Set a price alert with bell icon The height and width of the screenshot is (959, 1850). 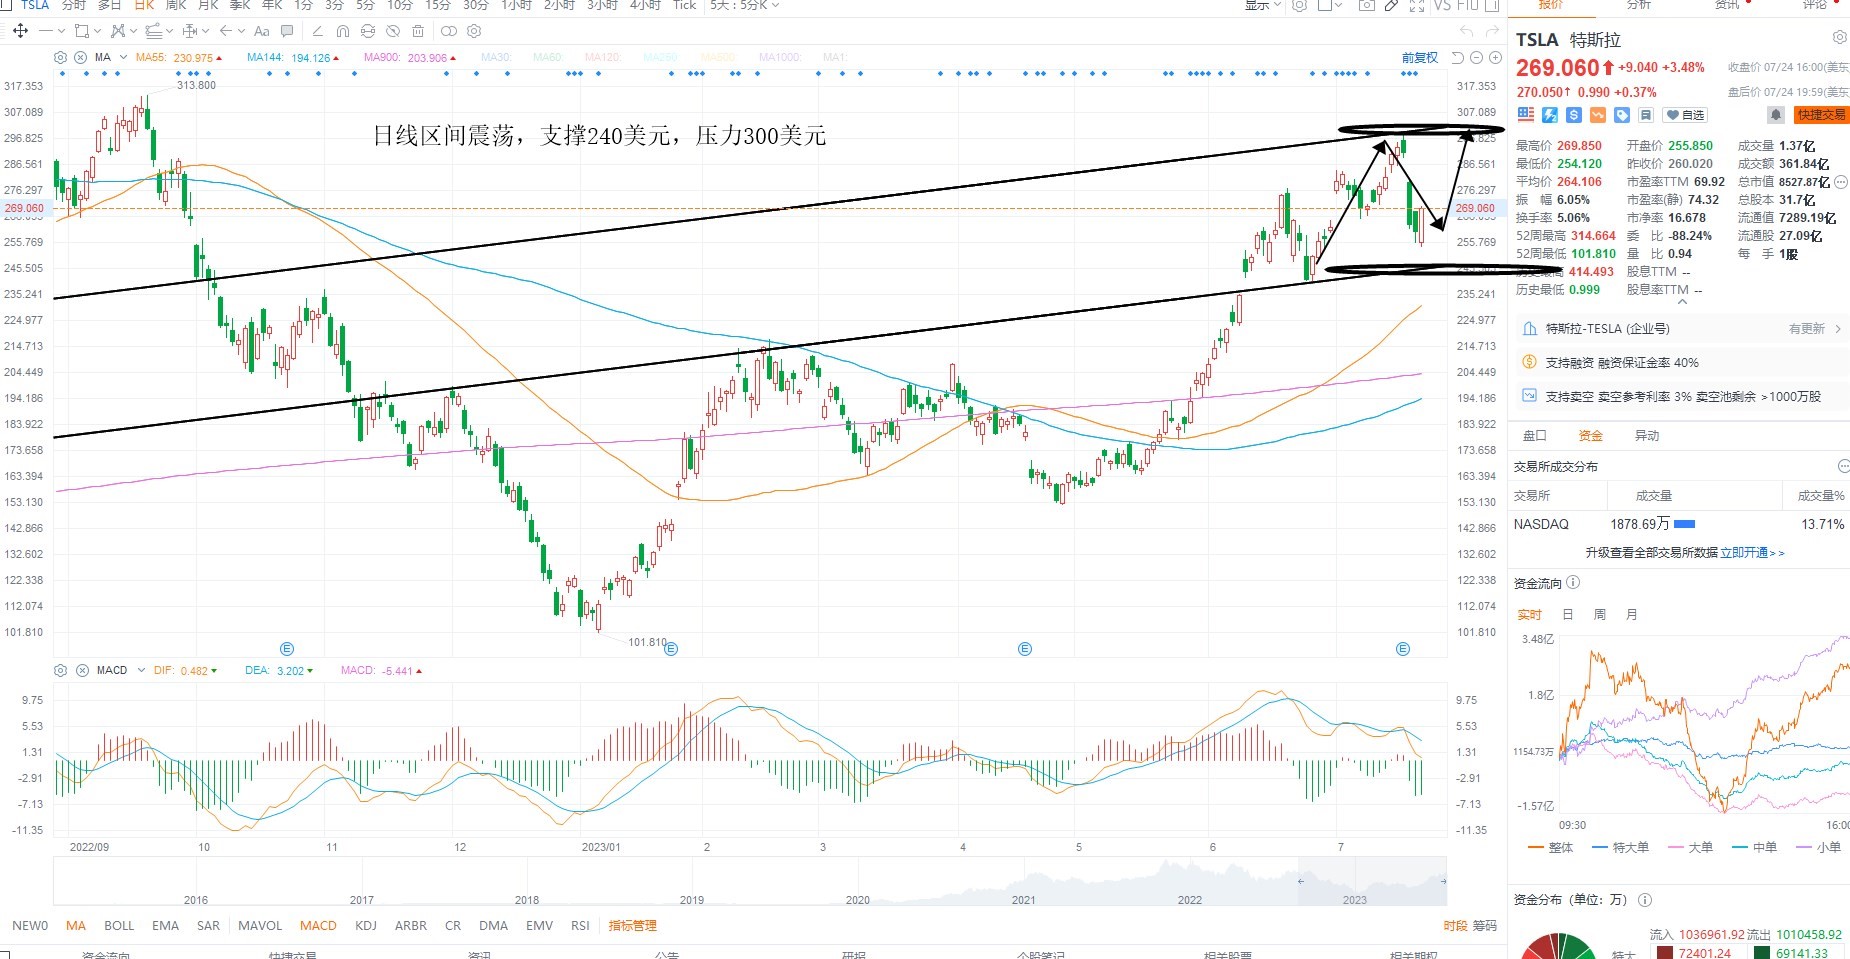(1776, 115)
